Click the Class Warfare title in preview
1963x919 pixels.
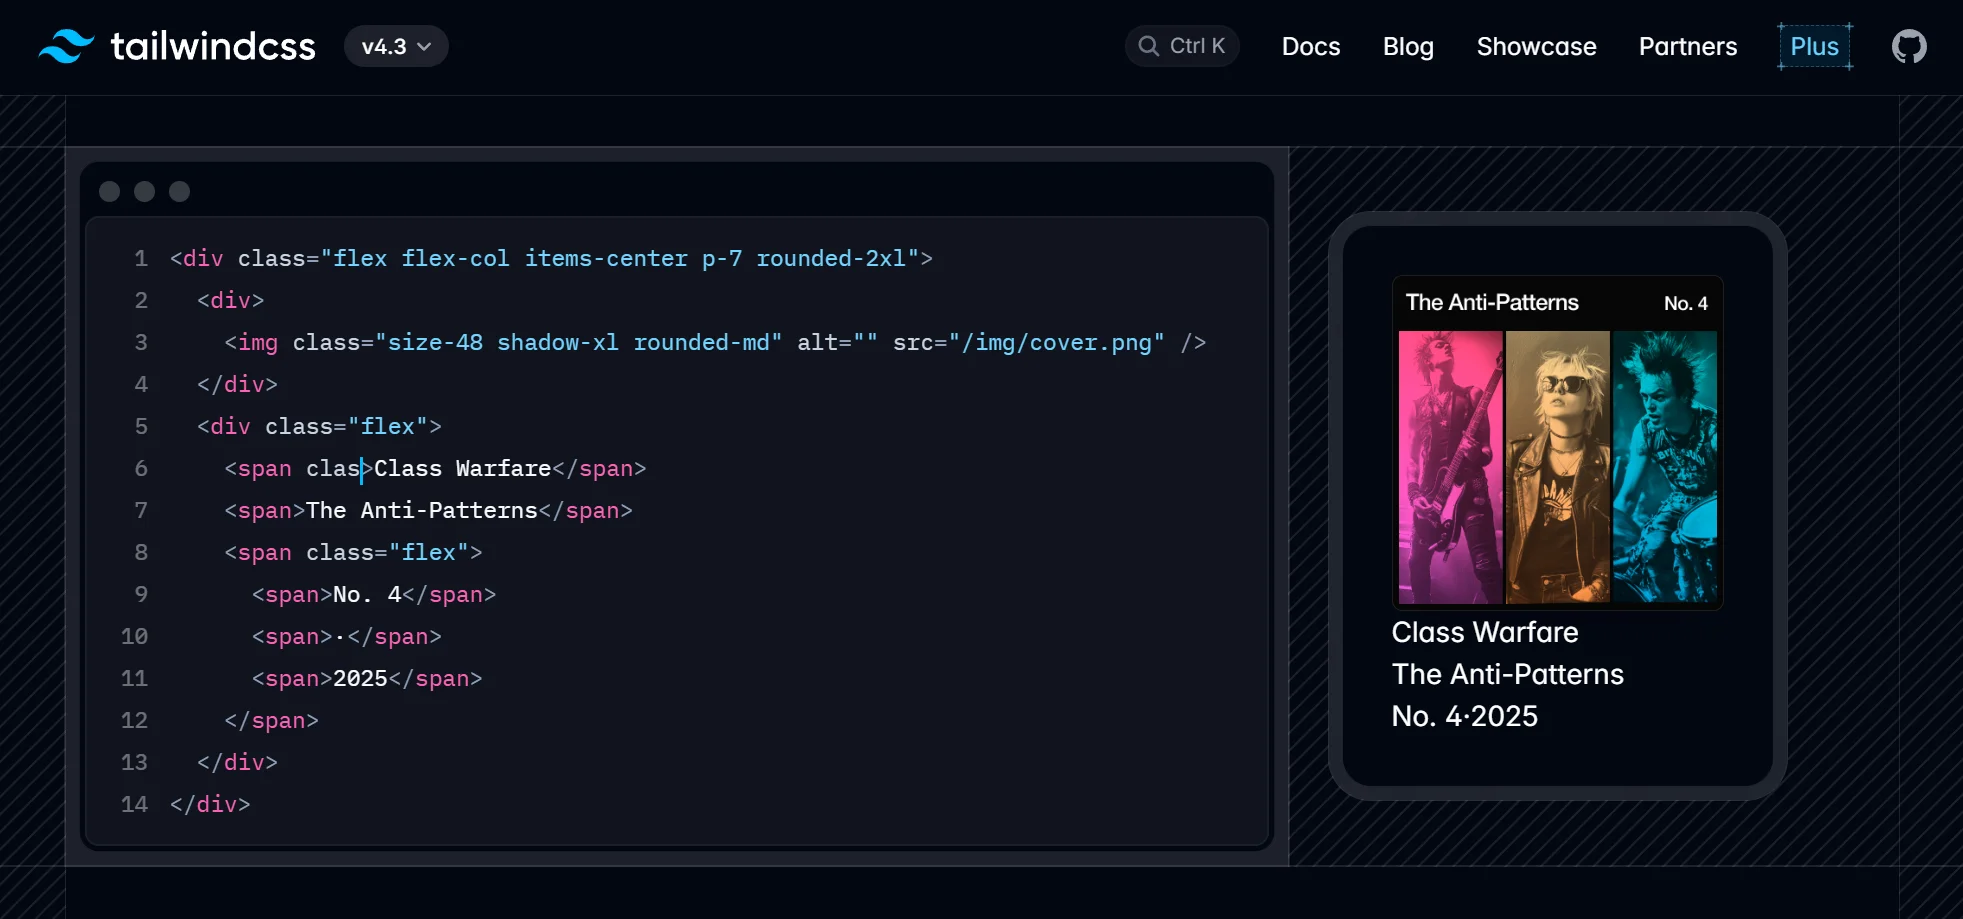coord(1485,632)
